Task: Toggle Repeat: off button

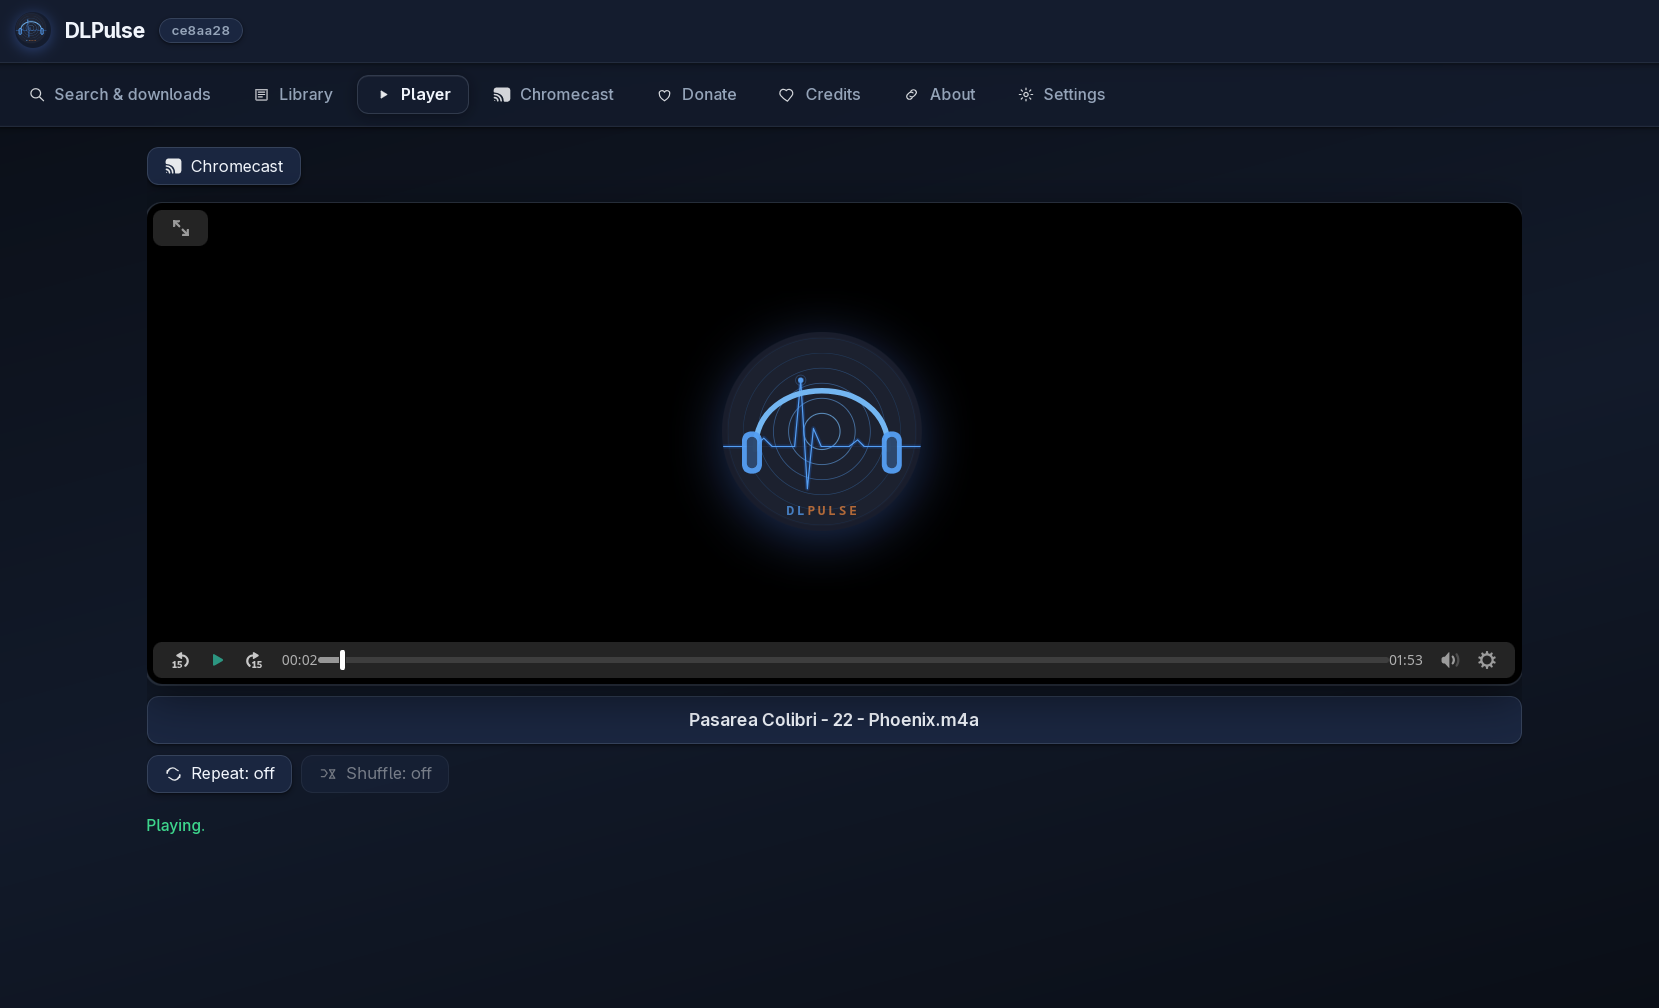Action: 219,774
